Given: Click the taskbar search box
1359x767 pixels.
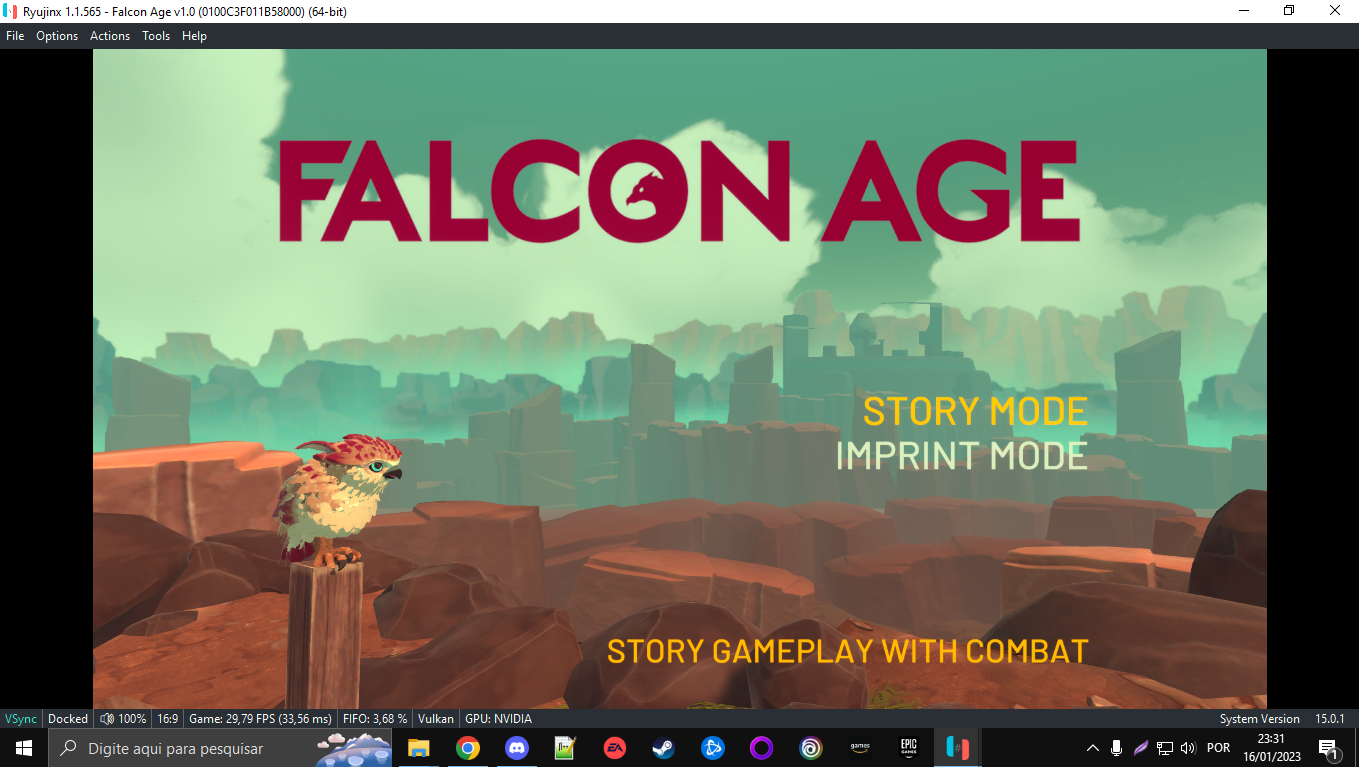Looking at the screenshot, I should coord(220,748).
